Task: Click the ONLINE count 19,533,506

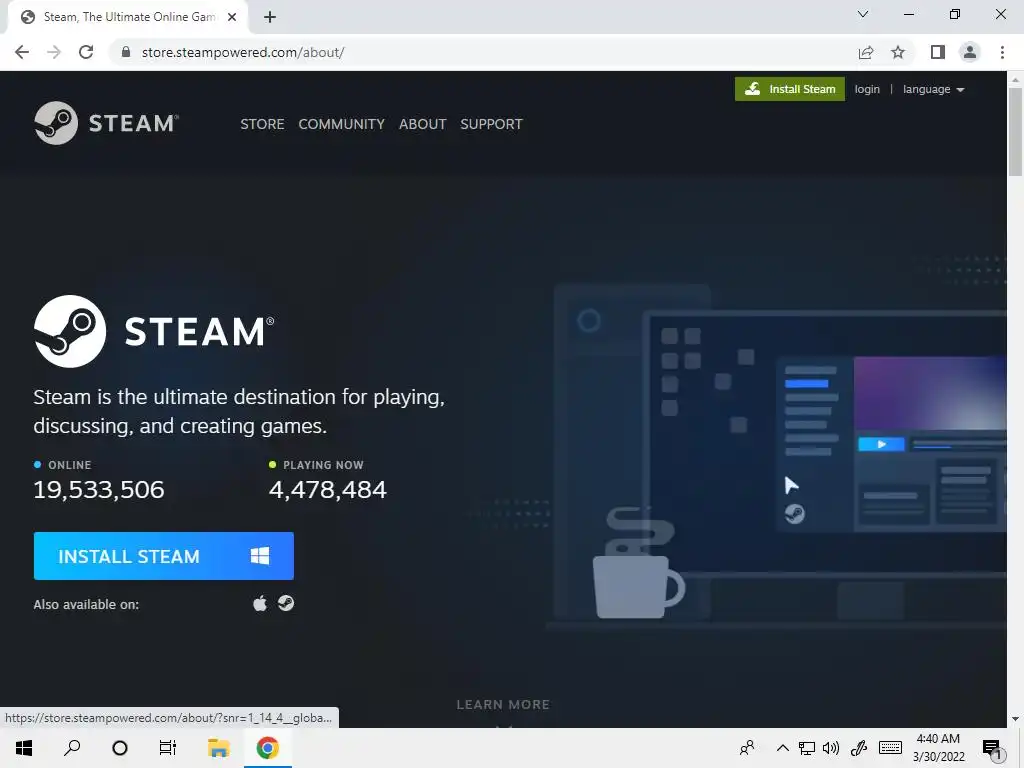Action: pyautogui.click(x=99, y=490)
